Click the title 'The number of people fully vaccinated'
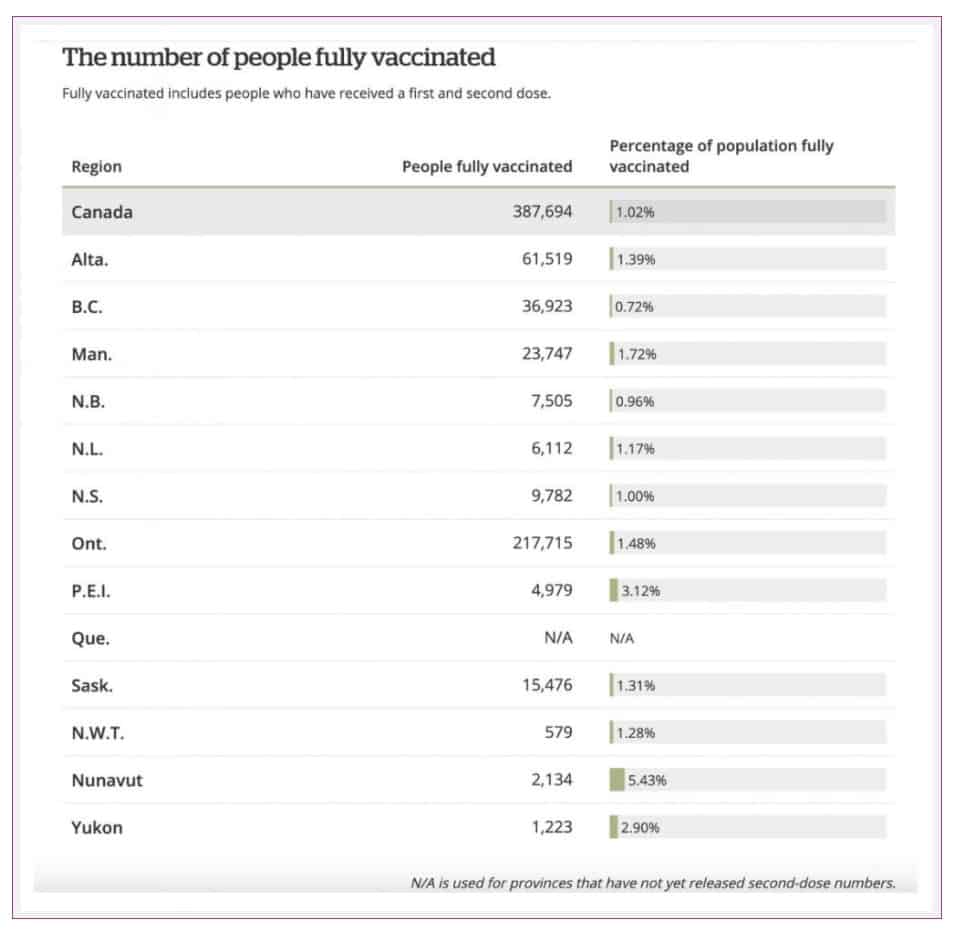The width and height of the screenshot is (956, 929). point(279,57)
